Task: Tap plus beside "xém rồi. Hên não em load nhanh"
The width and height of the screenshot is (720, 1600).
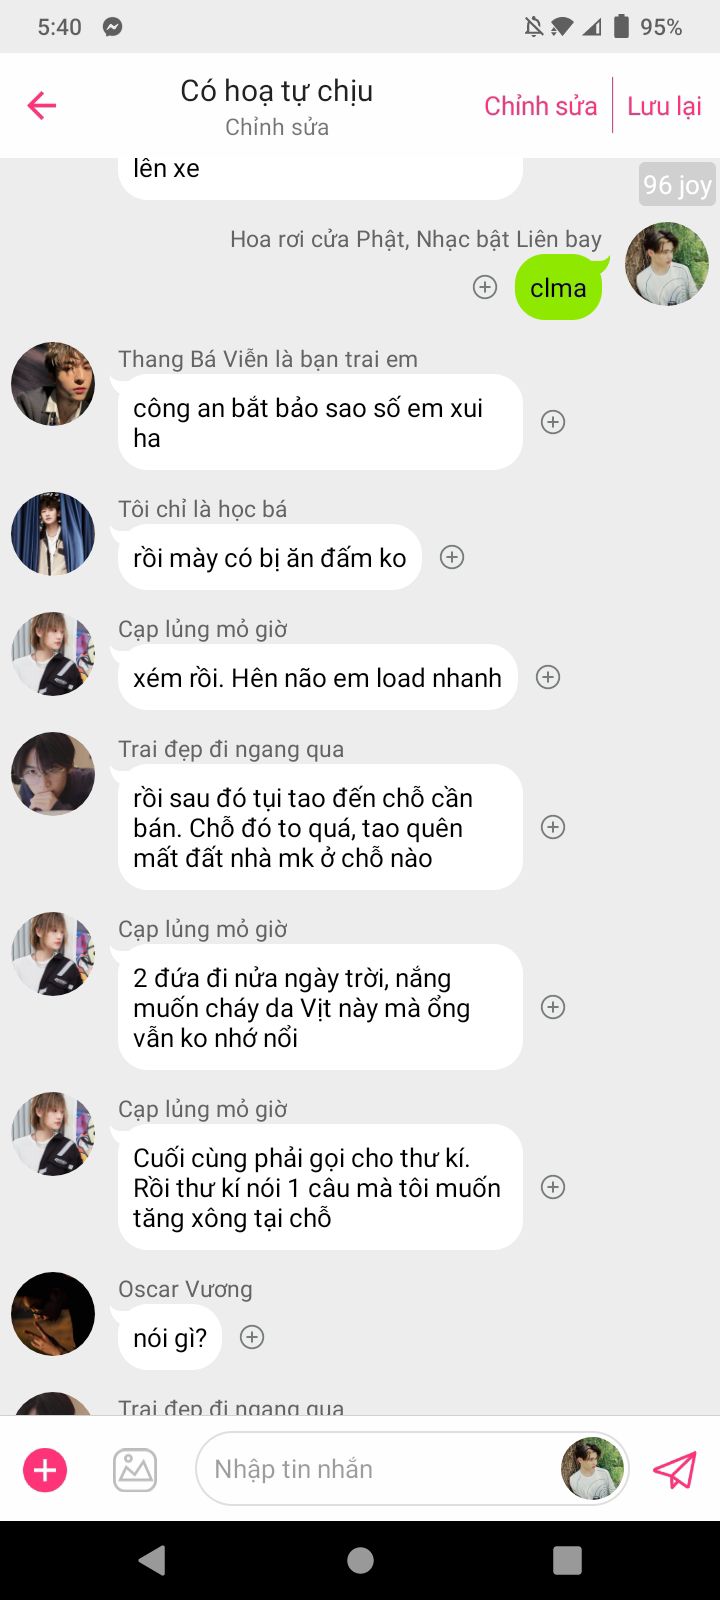Action: click(x=548, y=677)
